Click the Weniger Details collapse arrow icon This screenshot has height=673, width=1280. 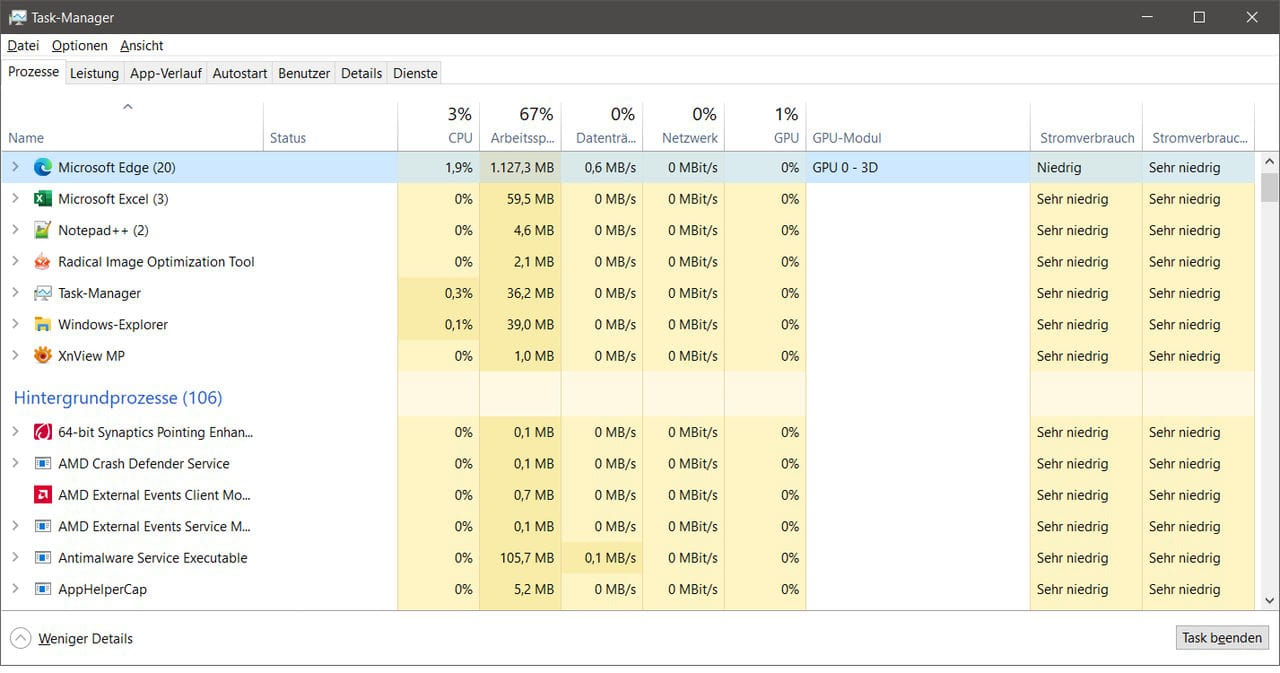pyautogui.click(x=21, y=638)
